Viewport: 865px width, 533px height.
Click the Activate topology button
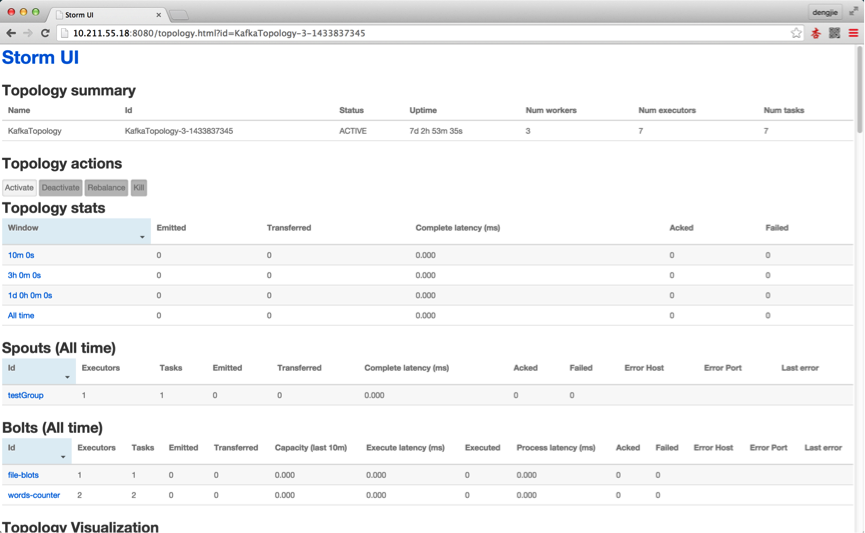[19, 188]
